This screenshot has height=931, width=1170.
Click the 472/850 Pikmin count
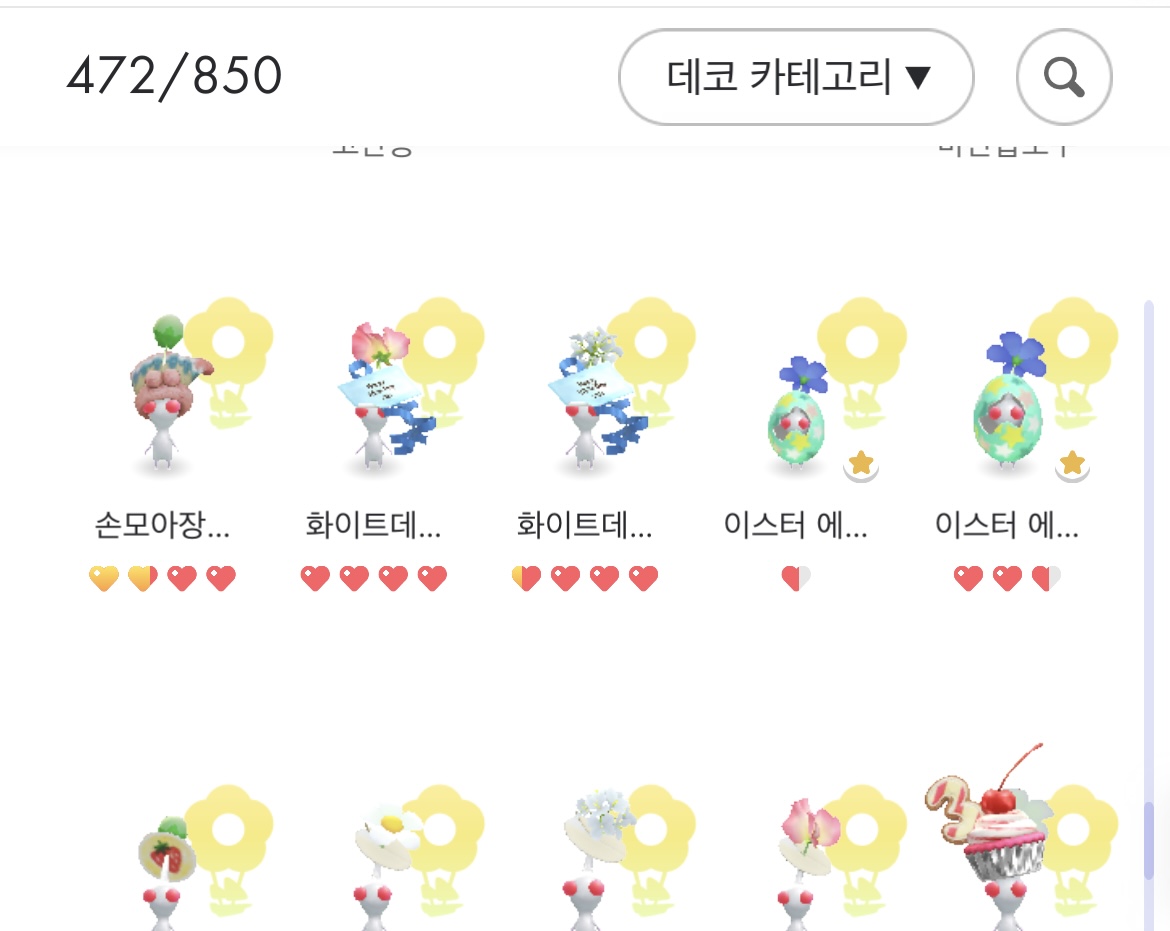(175, 76)
